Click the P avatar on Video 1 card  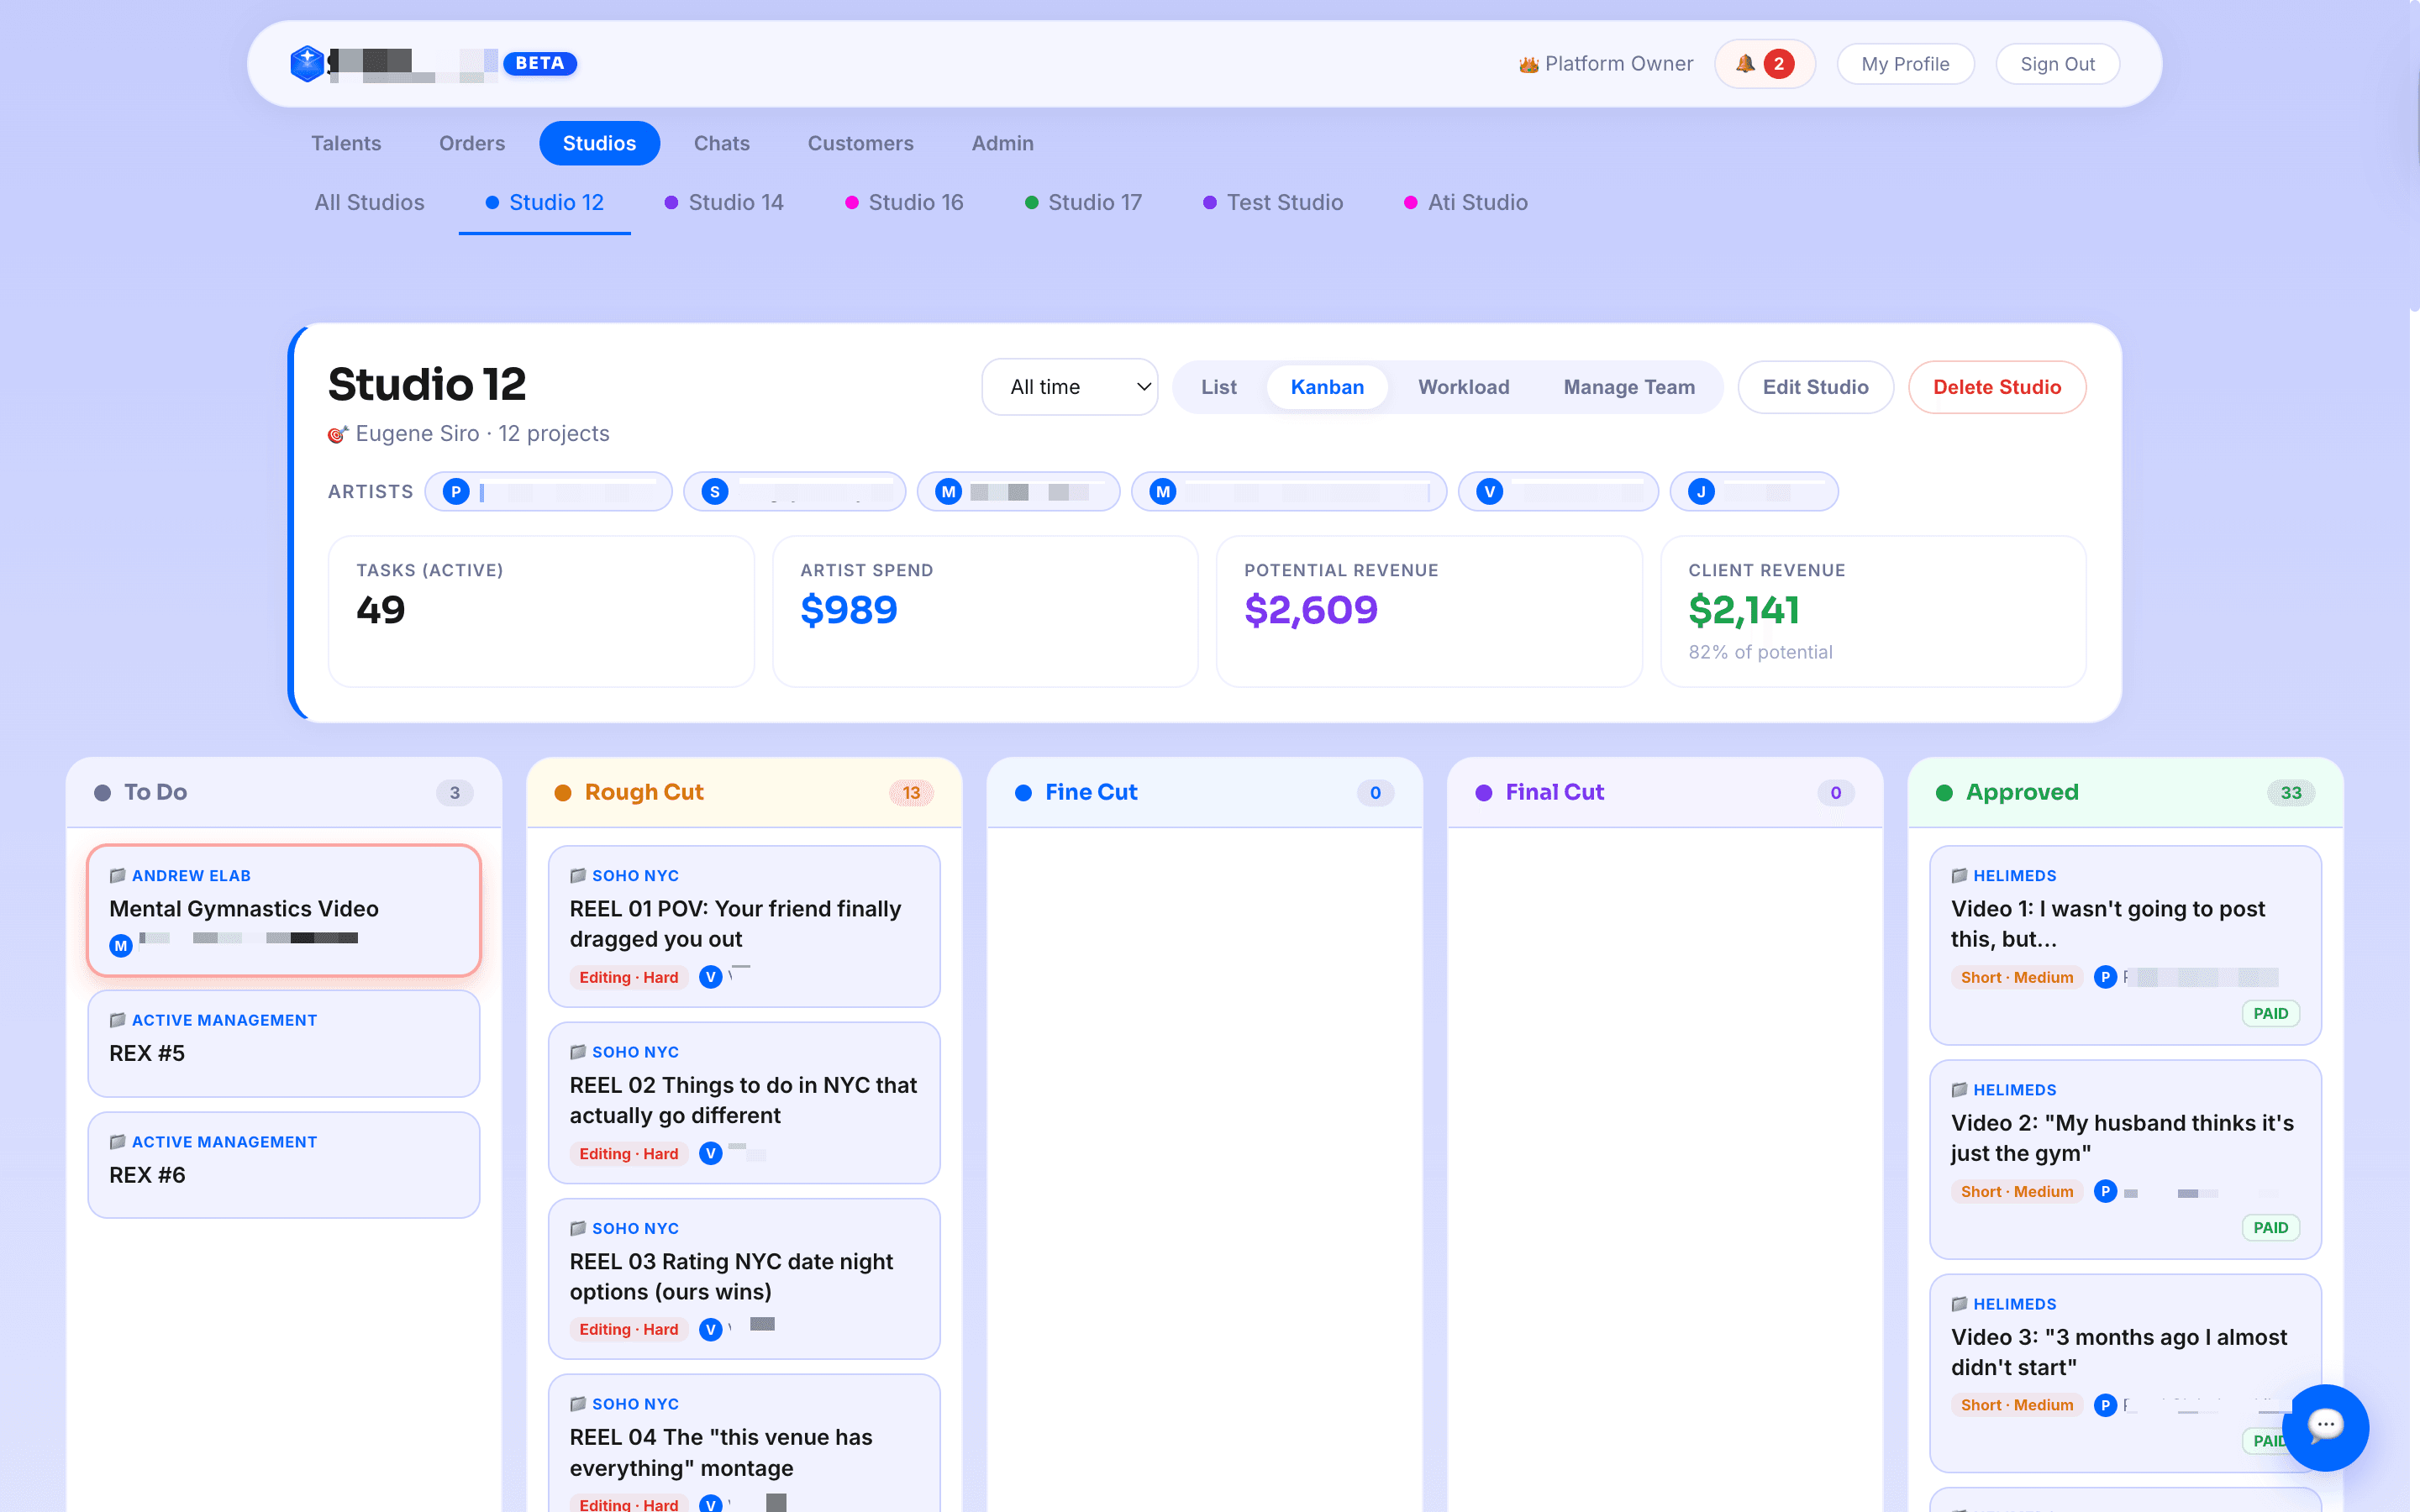2105,977
